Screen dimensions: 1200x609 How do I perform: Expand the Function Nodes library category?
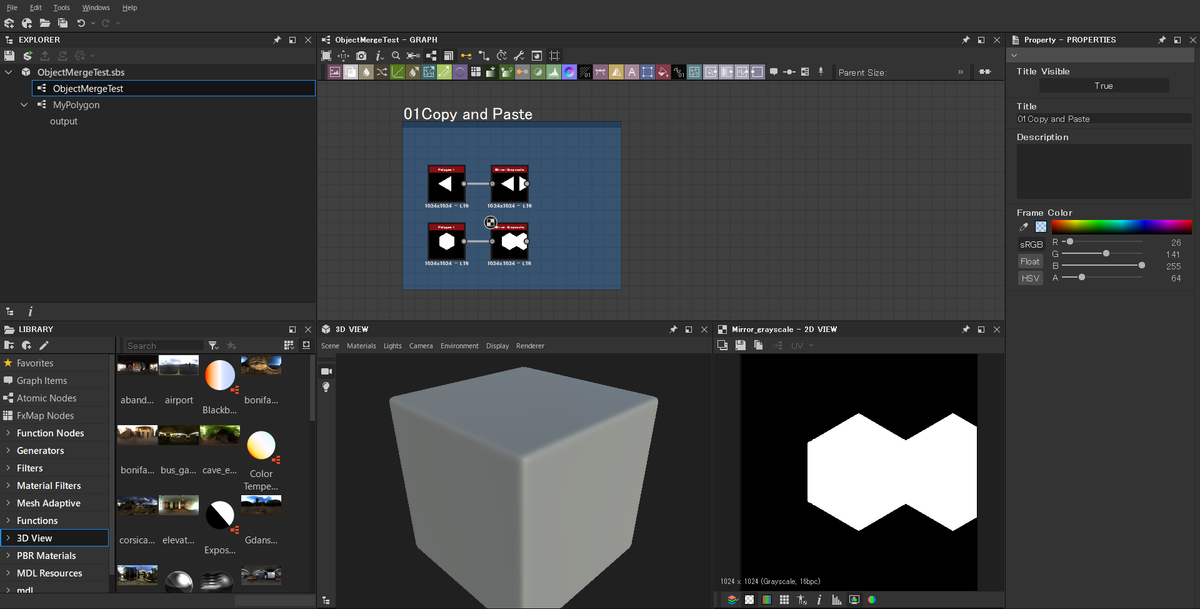9,433
